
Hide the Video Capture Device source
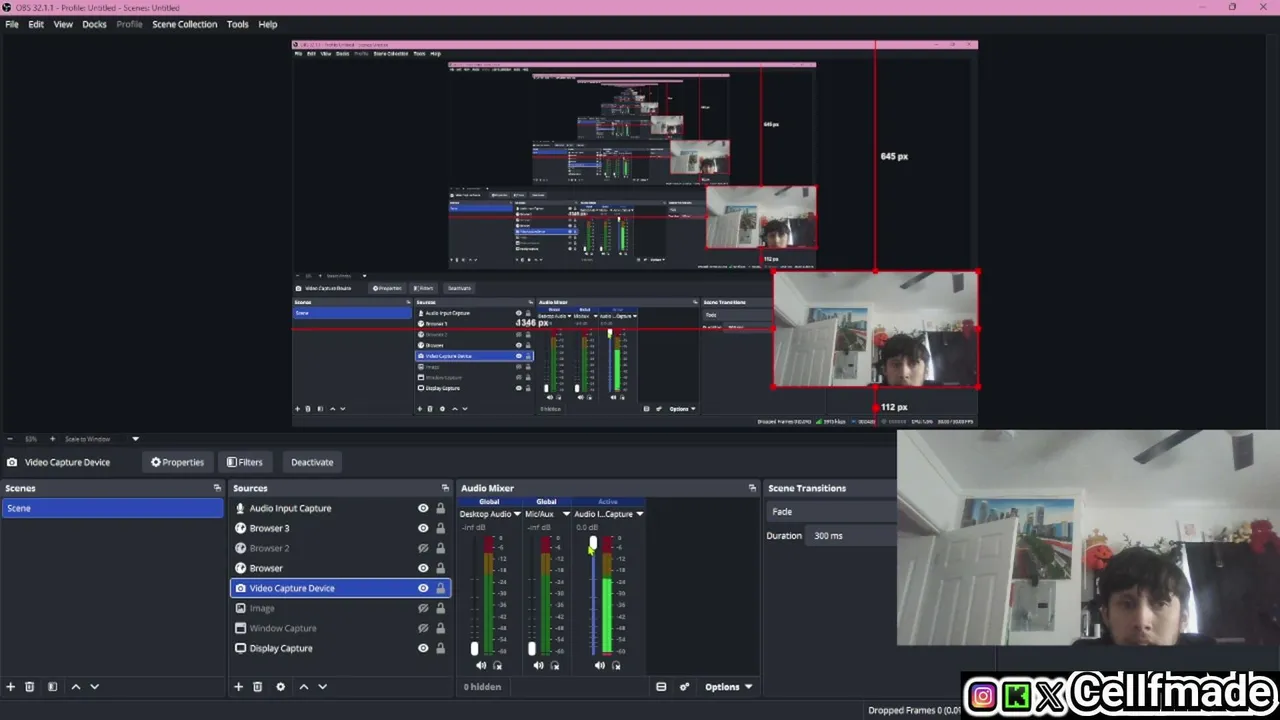tap(423, 588)
